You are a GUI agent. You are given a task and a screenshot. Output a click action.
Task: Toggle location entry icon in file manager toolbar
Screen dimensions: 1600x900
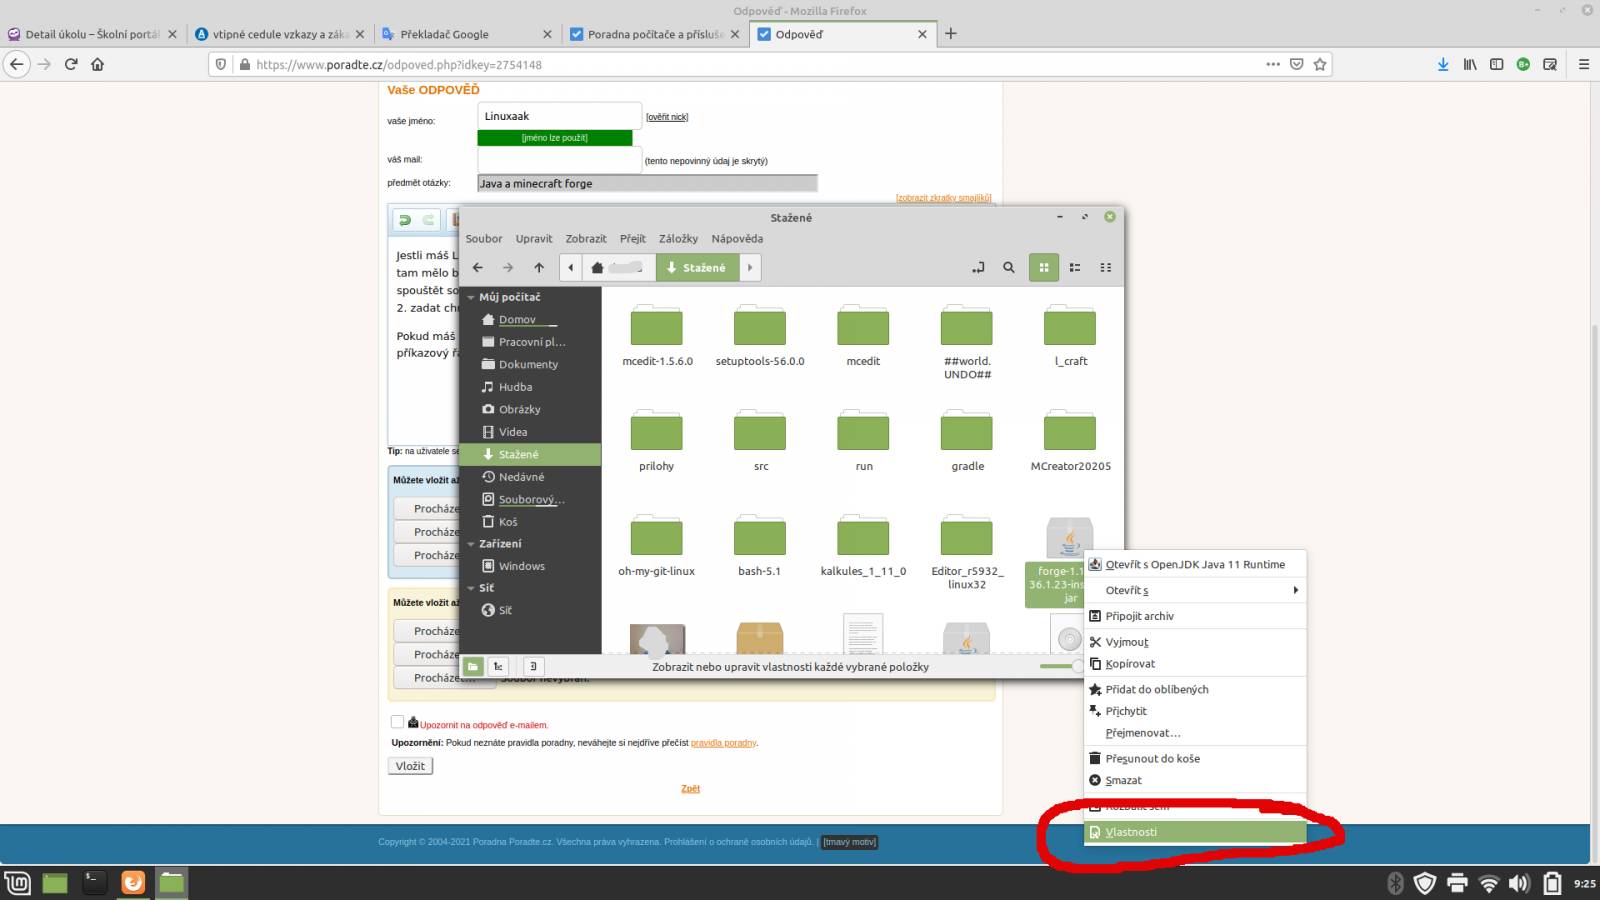[x=978, y=268]
